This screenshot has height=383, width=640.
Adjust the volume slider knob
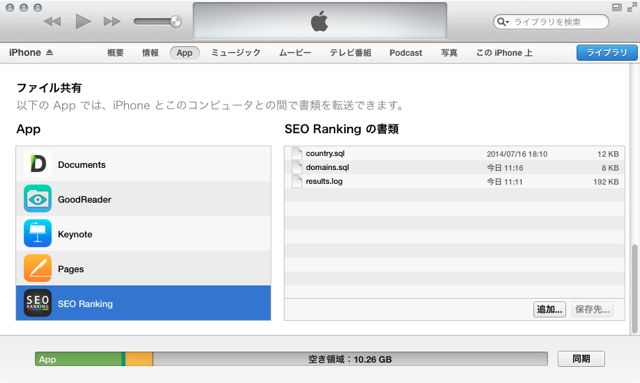[x=176, y=21]
